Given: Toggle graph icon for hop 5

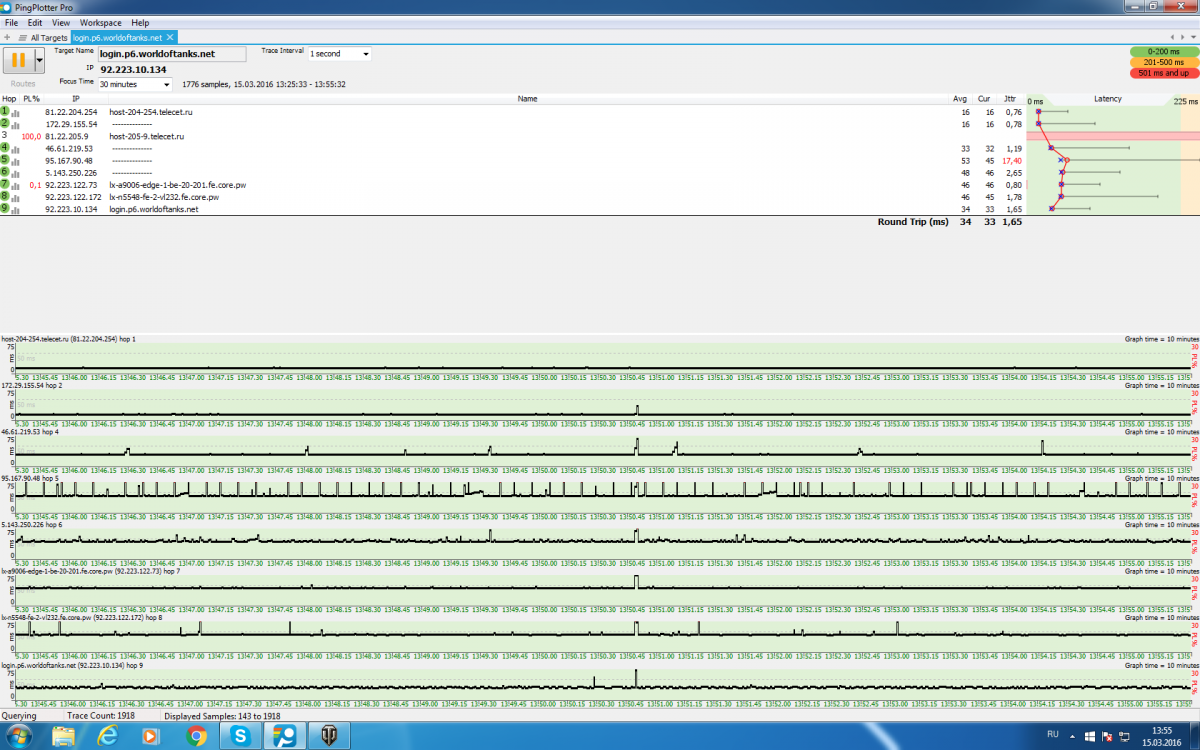Looking at the screenshot, I should 15,160.
